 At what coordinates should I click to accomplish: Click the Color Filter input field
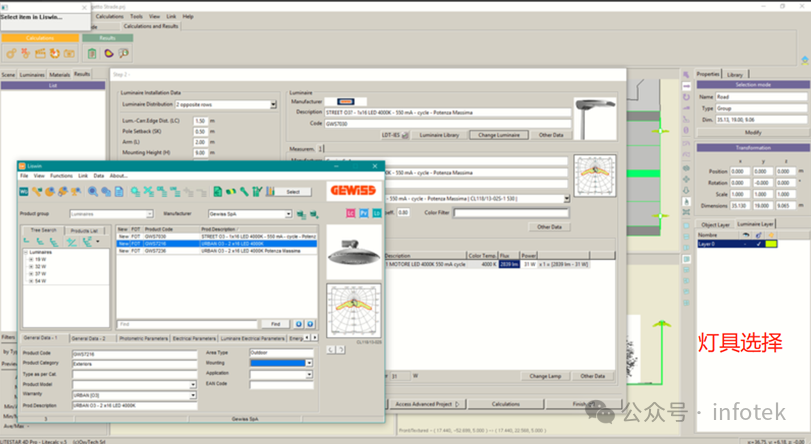pos(511,213)
